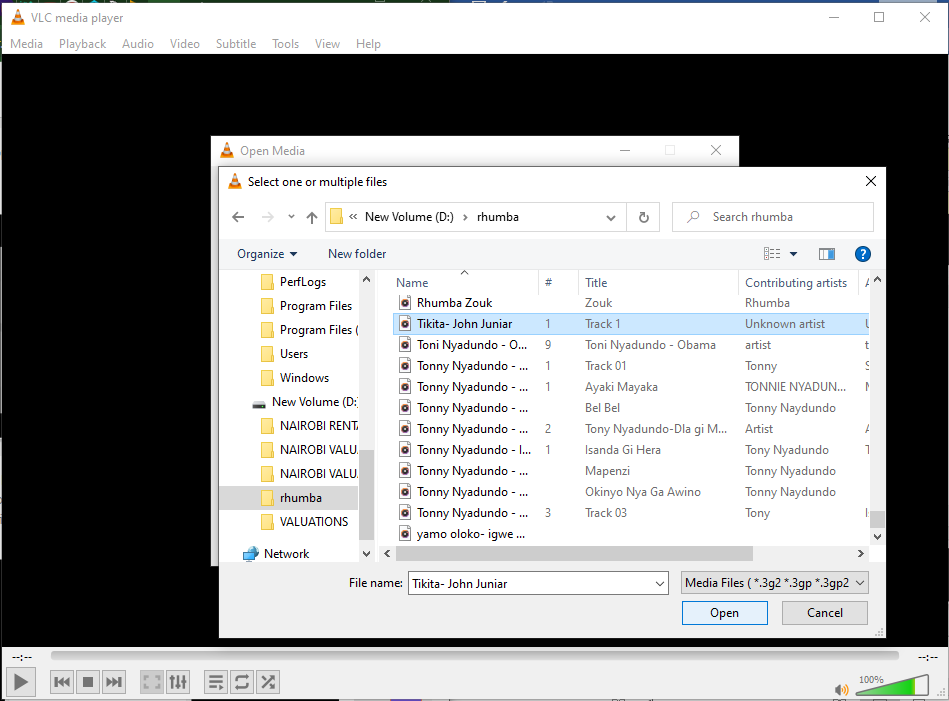The height and width of the screenshot is (701, 949).
Task: Go back in file dialog
Action: click(238, 217)
